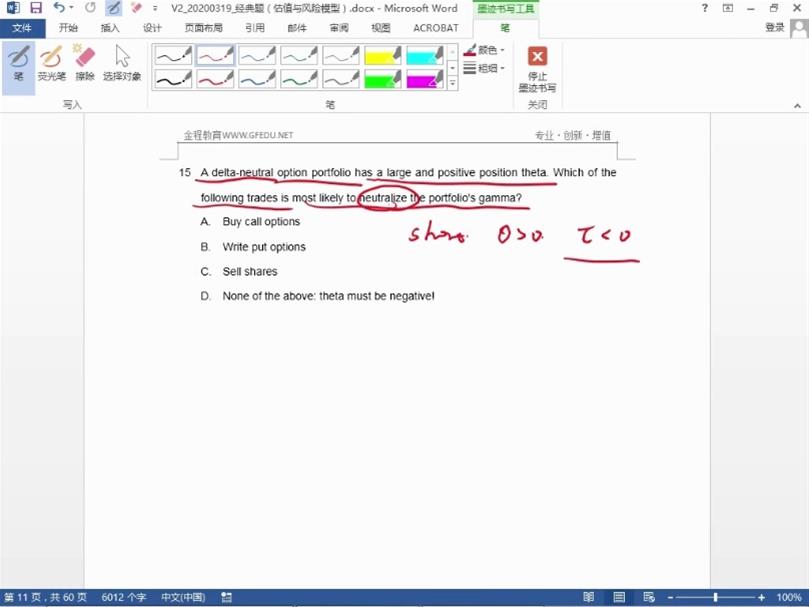
Task: Click 停止墨迹书写 to stop inking
Action: [x=537, y=69]
